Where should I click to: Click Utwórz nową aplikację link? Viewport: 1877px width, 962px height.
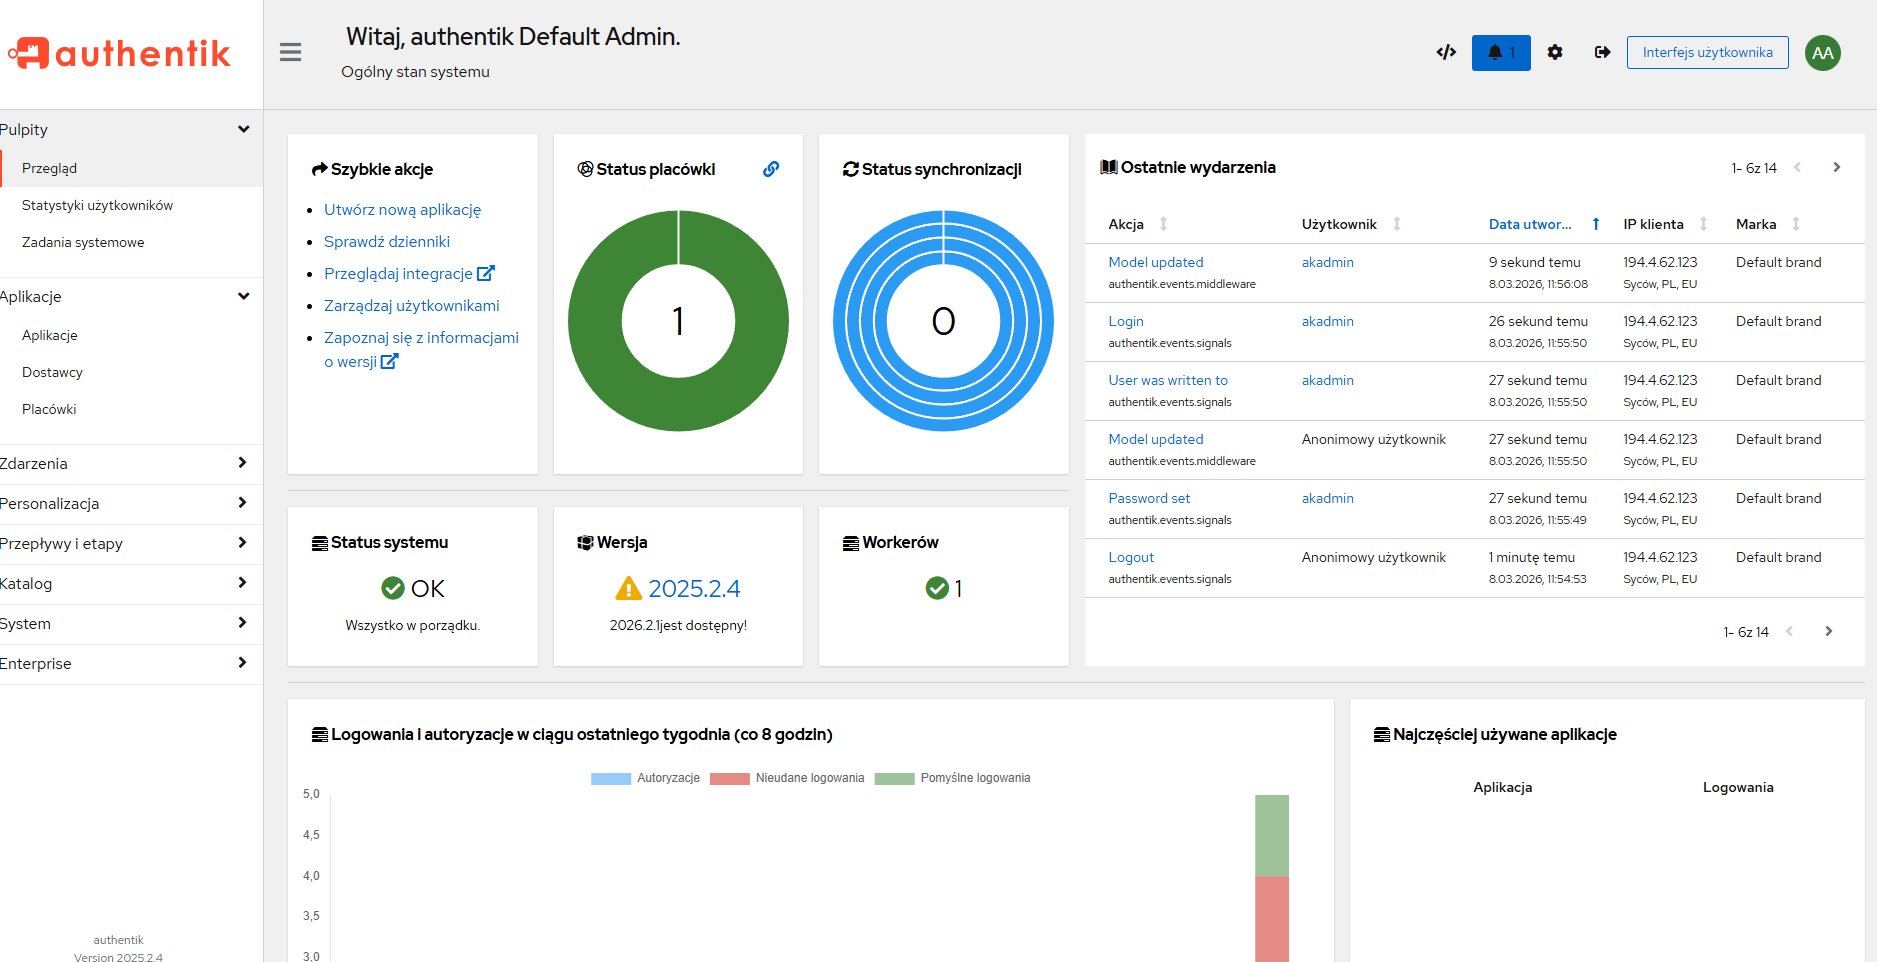(x=402, y=209)
